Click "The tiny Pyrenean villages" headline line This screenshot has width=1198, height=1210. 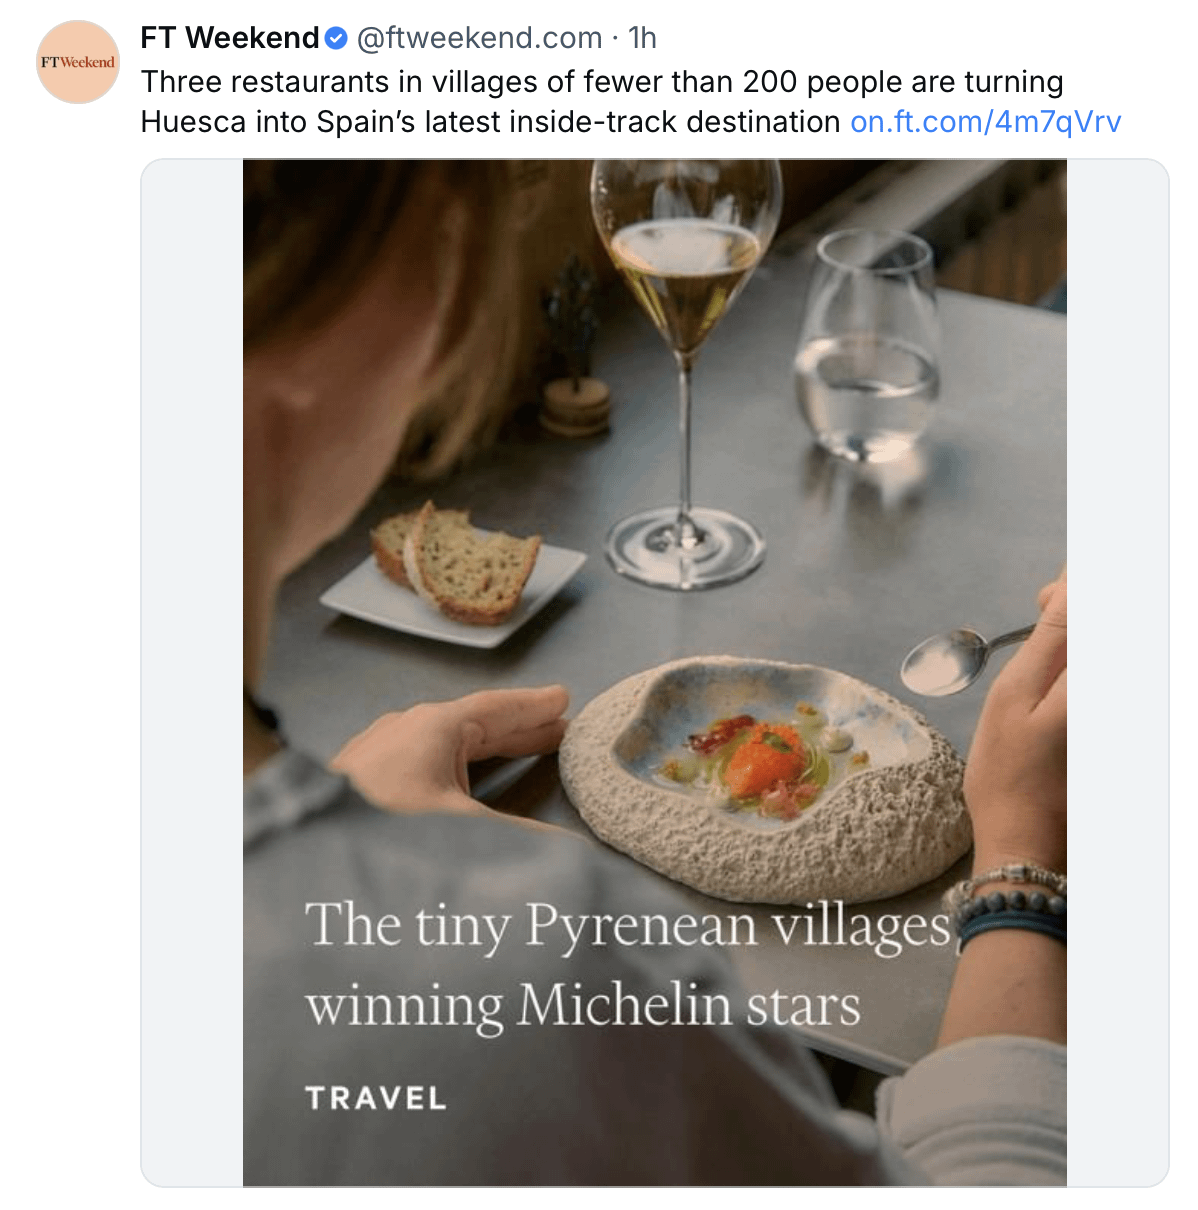(627, 925)
